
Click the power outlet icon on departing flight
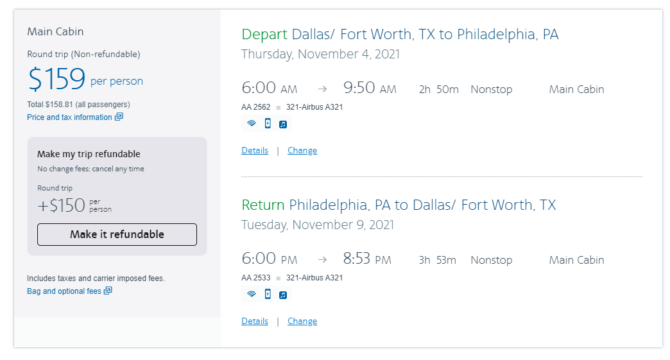point(267,123)
